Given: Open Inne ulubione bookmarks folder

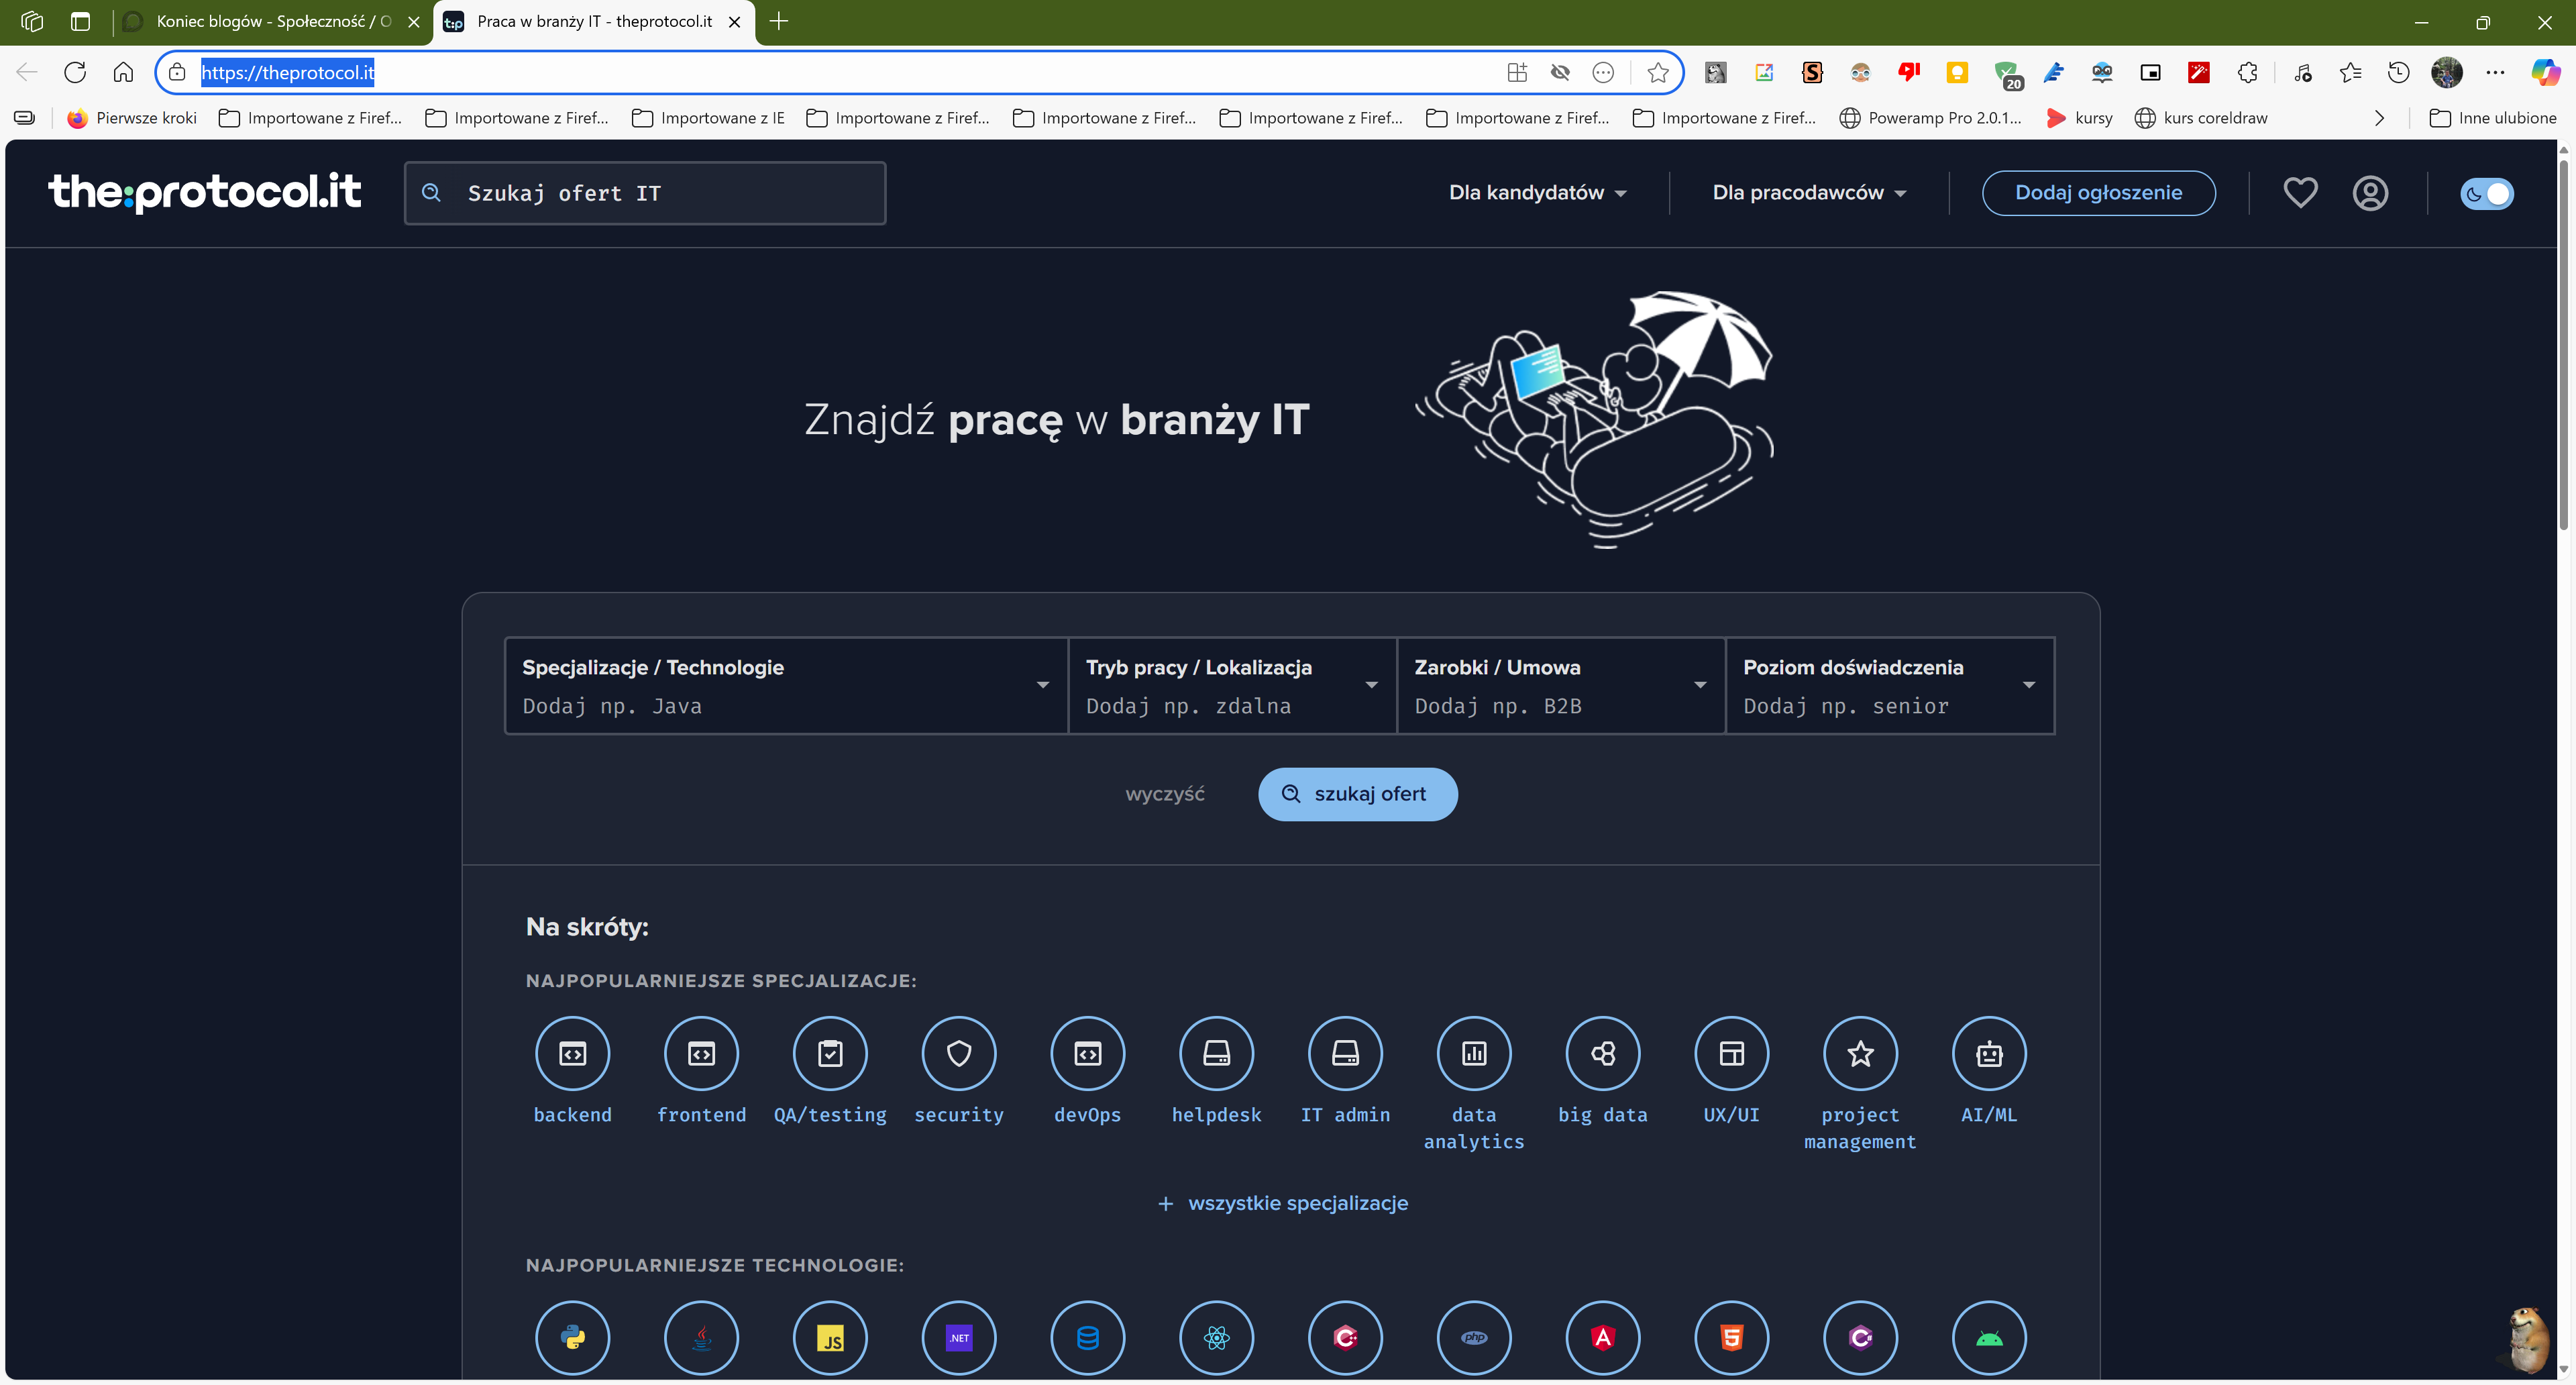Looking at the screenshot, I should [2493, 118].
